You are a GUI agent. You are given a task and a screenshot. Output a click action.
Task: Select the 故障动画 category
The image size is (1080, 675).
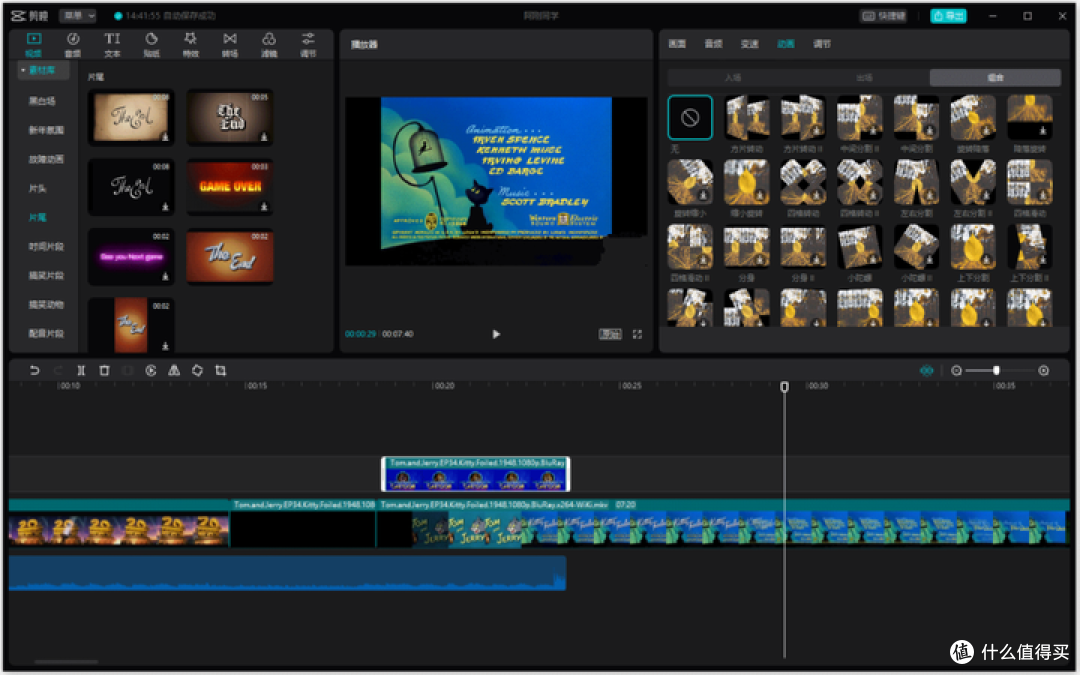click(x=46, y=159)
